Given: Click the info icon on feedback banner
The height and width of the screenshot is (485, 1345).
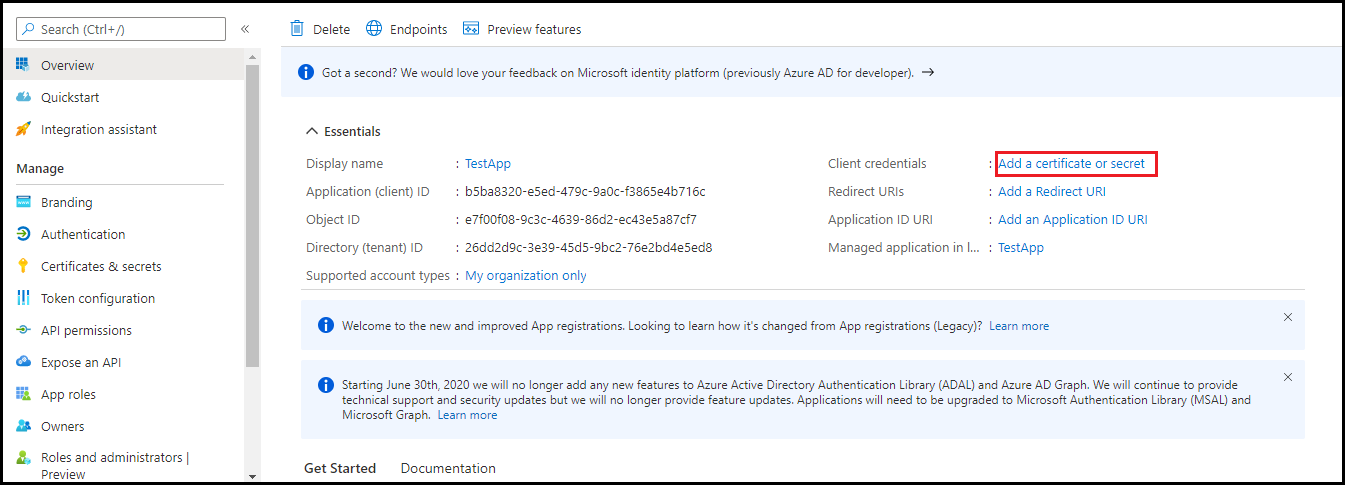Looking at the screenshot, I should 306,73.
